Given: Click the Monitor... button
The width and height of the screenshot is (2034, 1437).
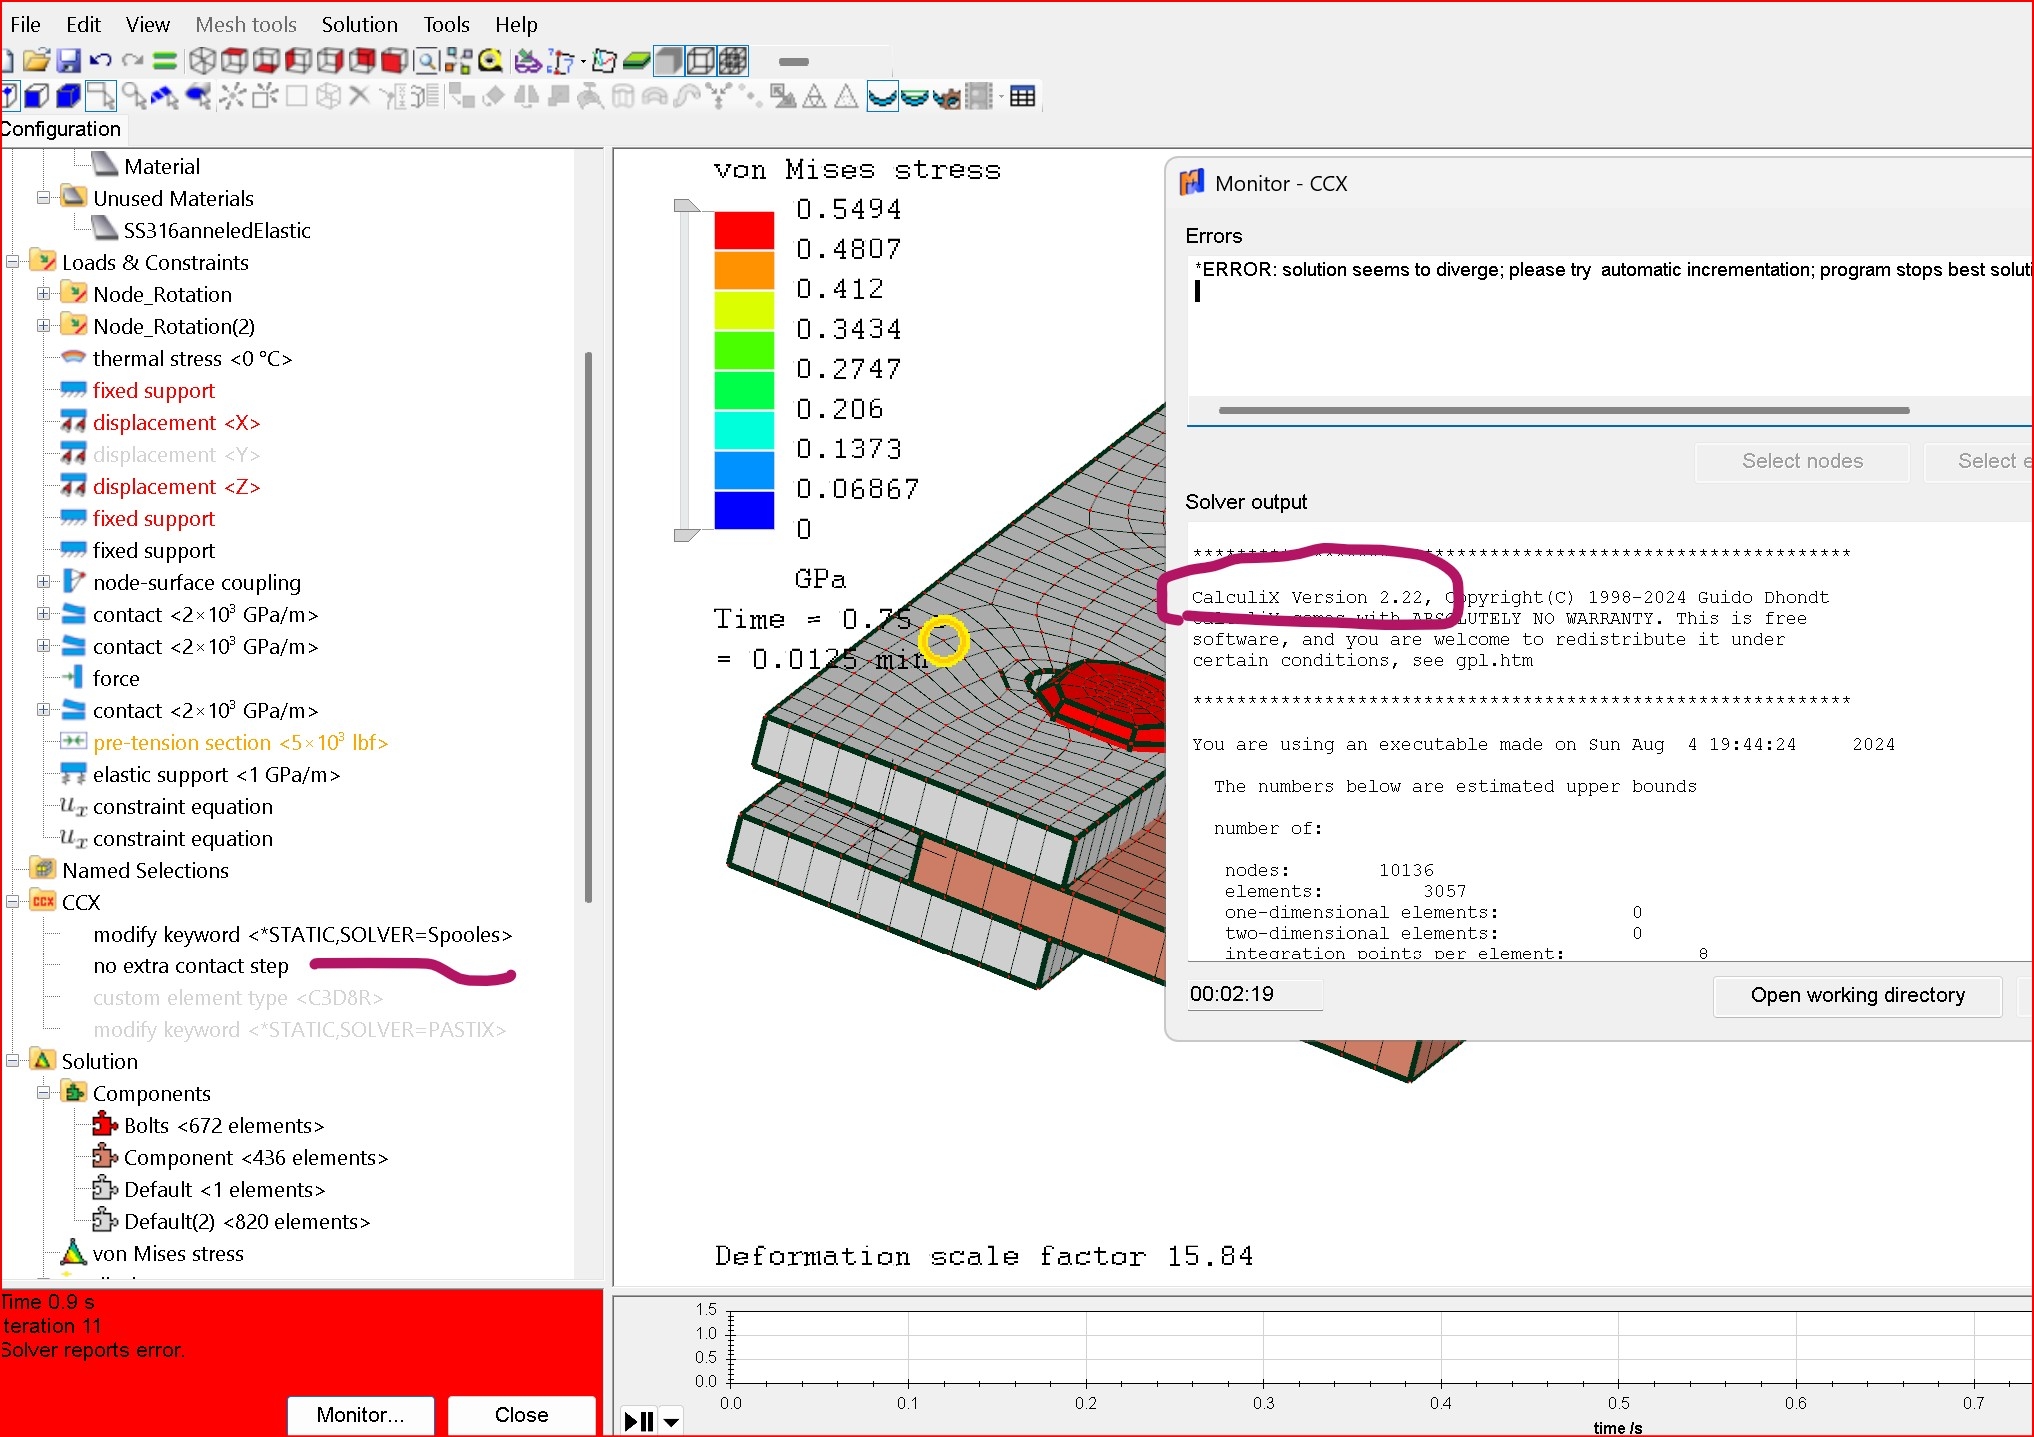Looking at the screenshot, I should 360,1414.
